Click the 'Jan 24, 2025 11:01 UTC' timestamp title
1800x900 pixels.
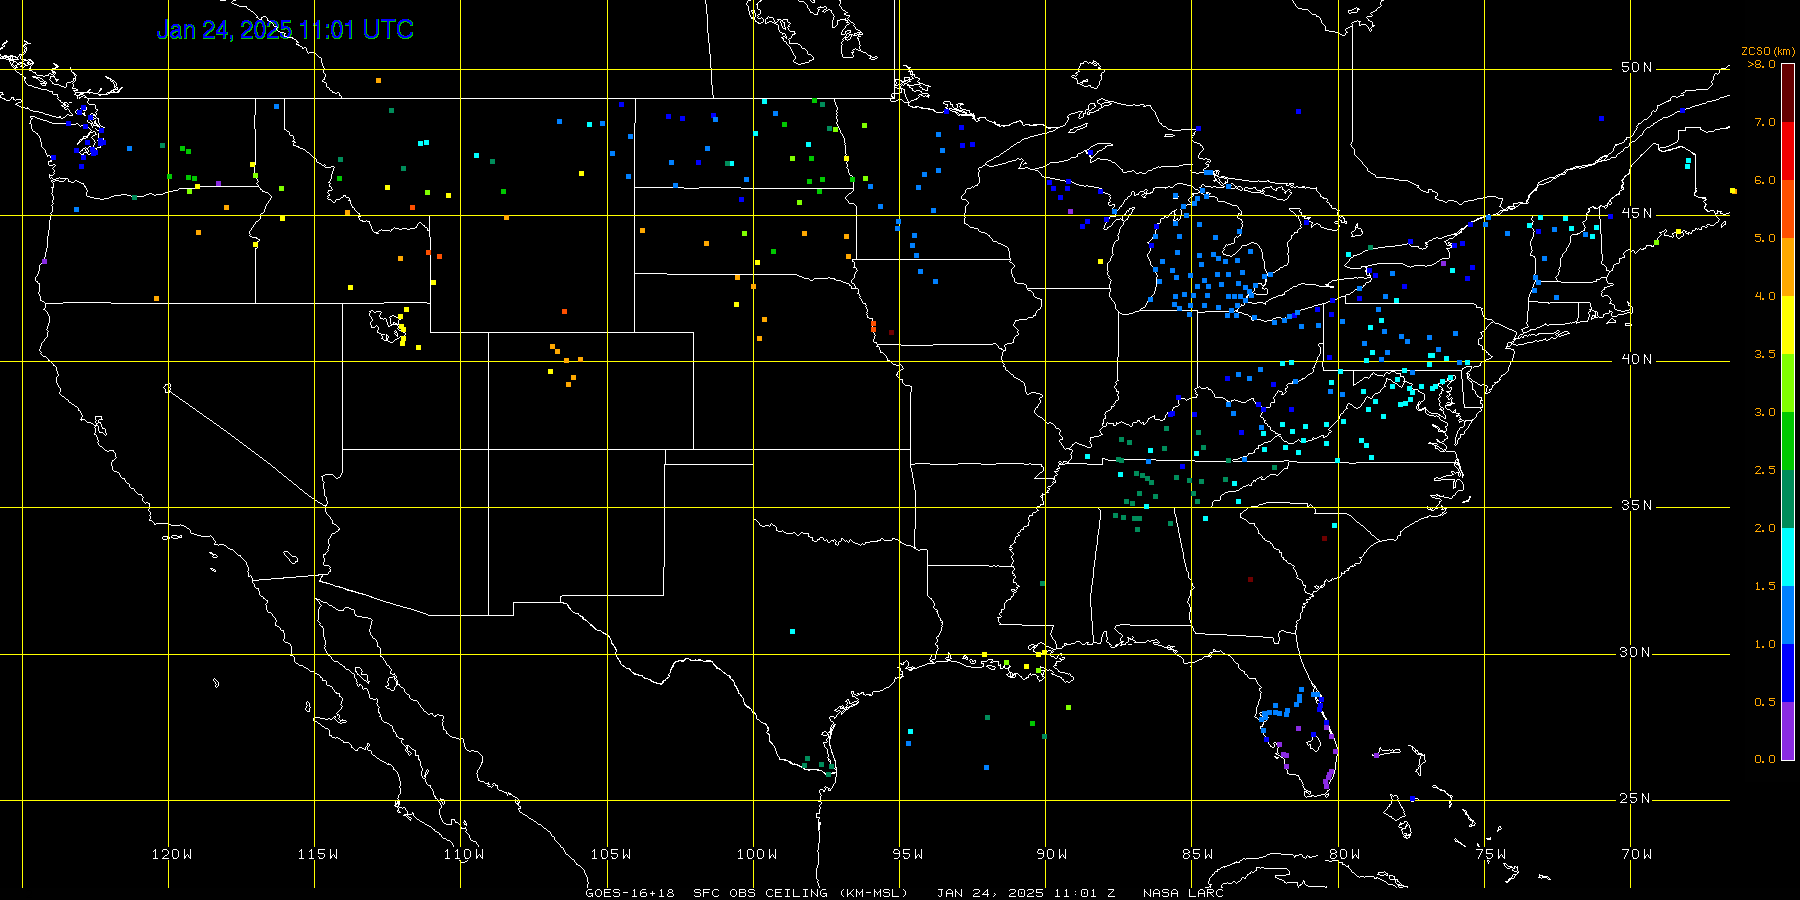click(285, 30)
